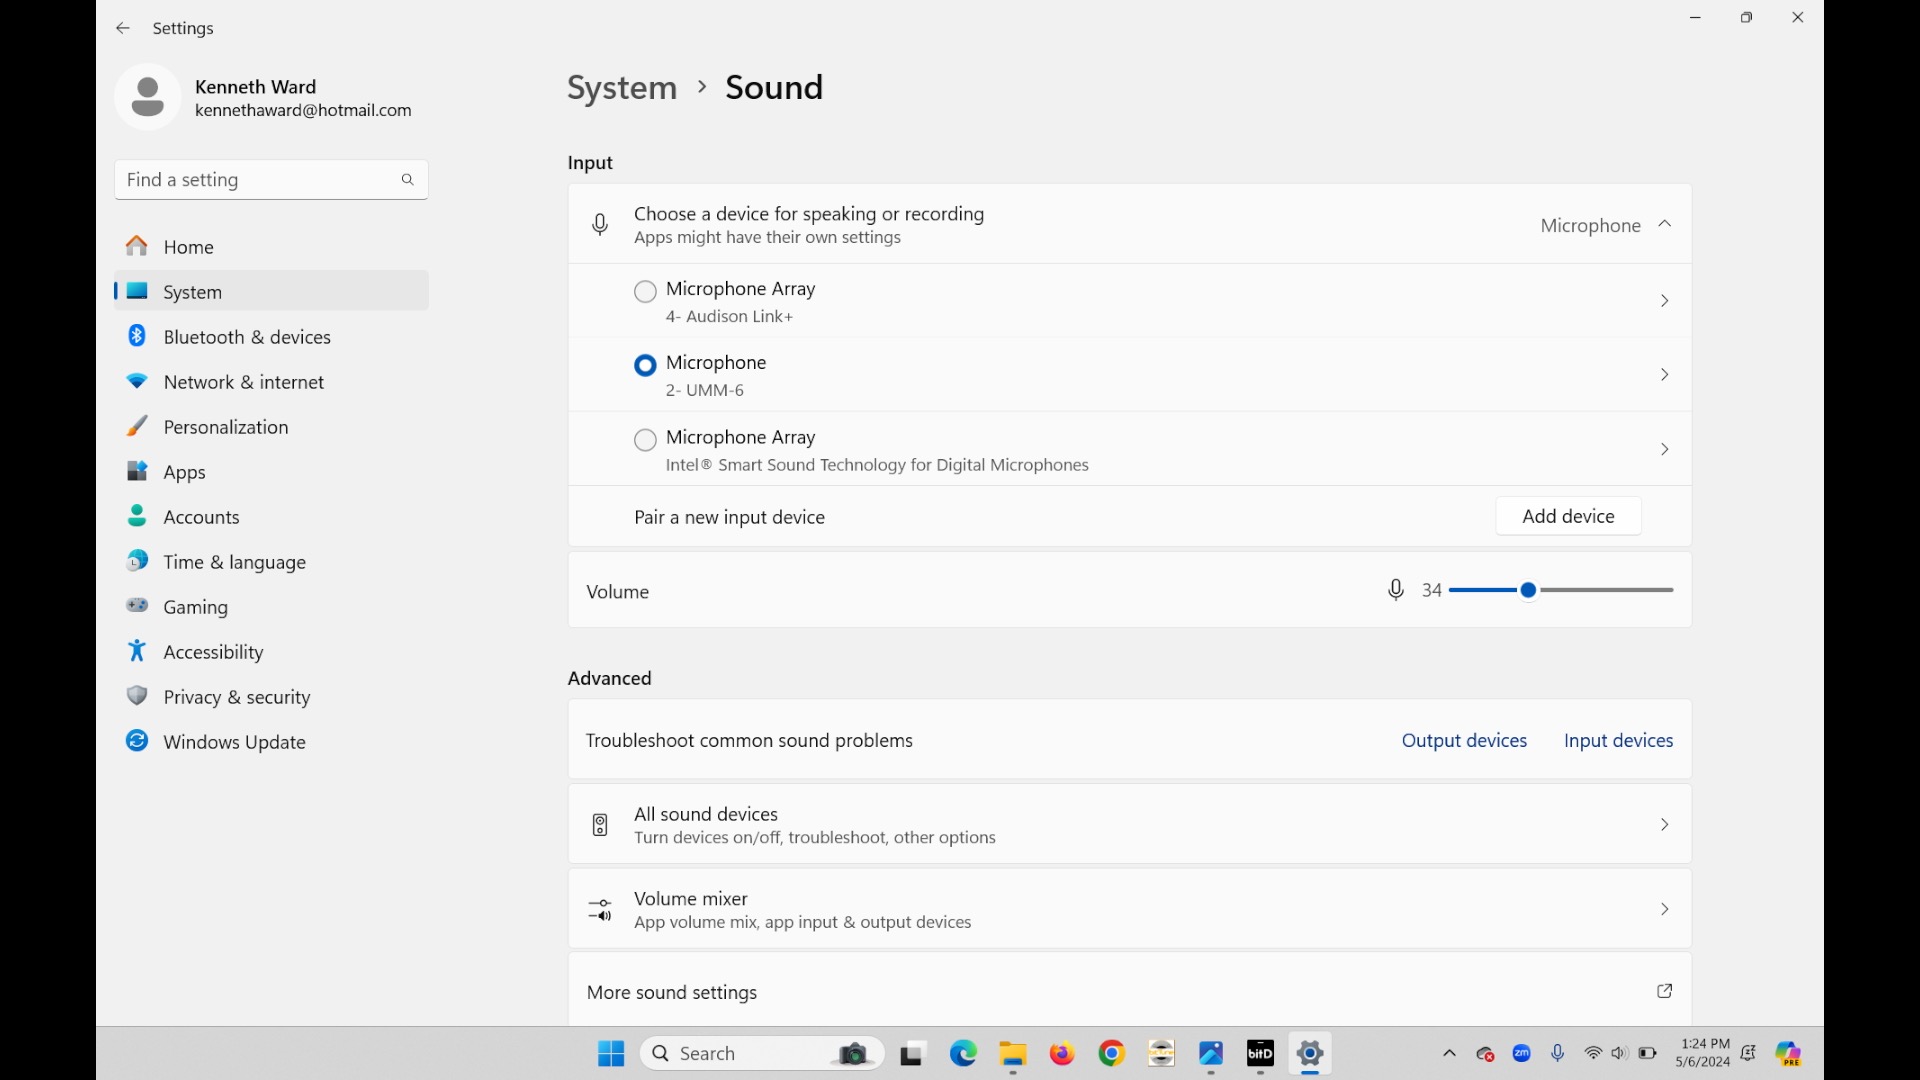Click Settings gear in taskbar
This screenshot has height=1080, width=1920.
[1310, 1054]
